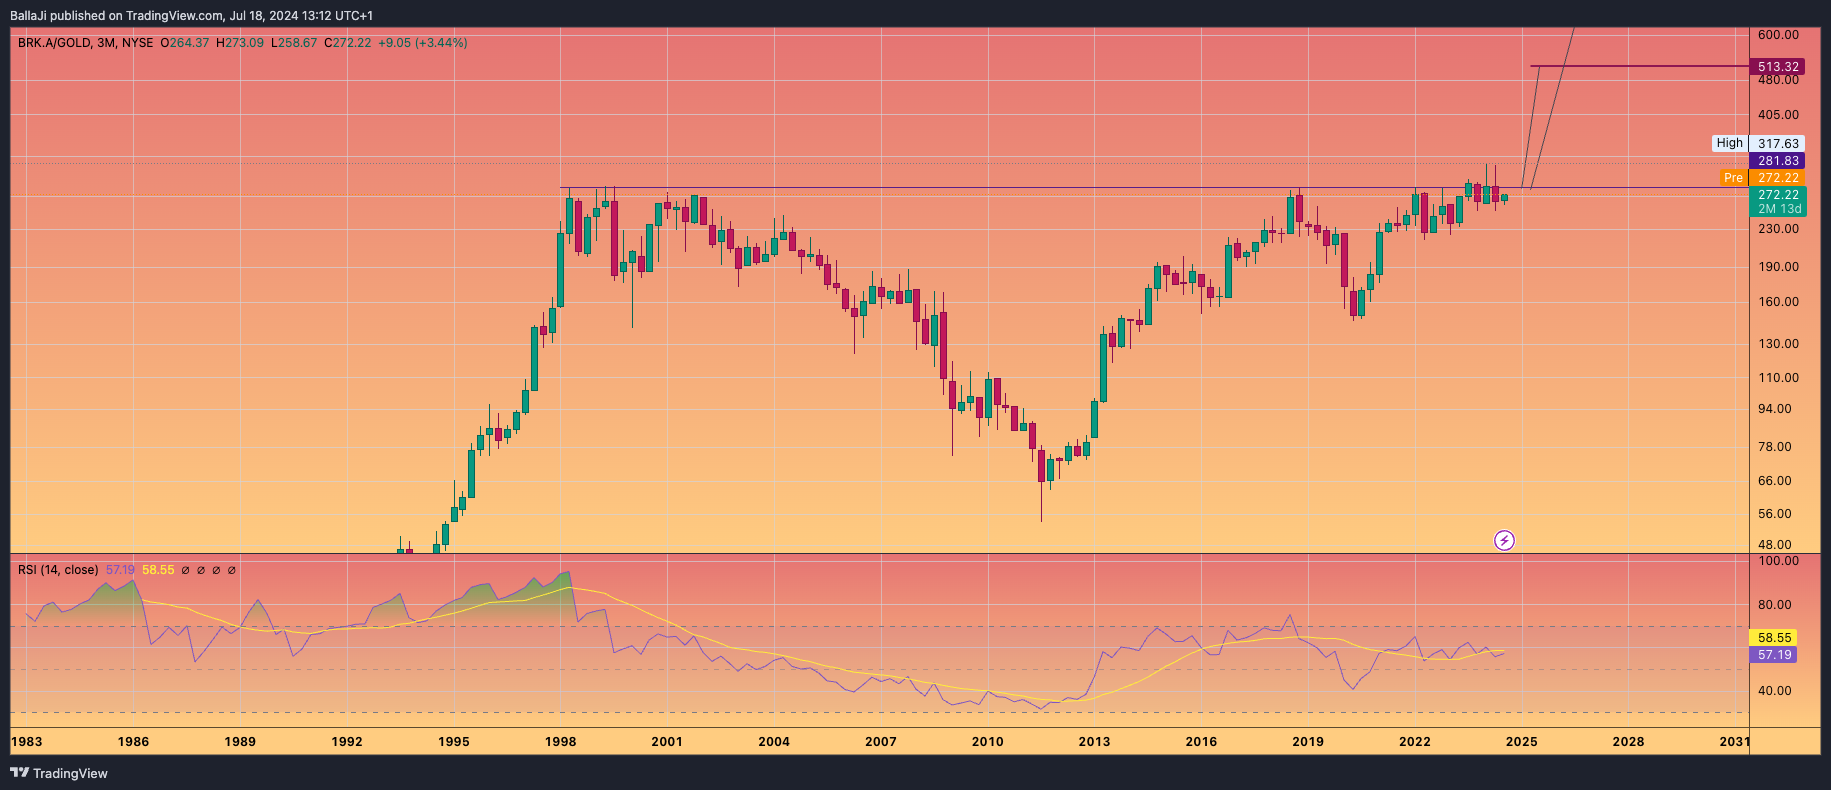
Task: Click the 2004 label on time axis
Action: (x=774, y=742)
